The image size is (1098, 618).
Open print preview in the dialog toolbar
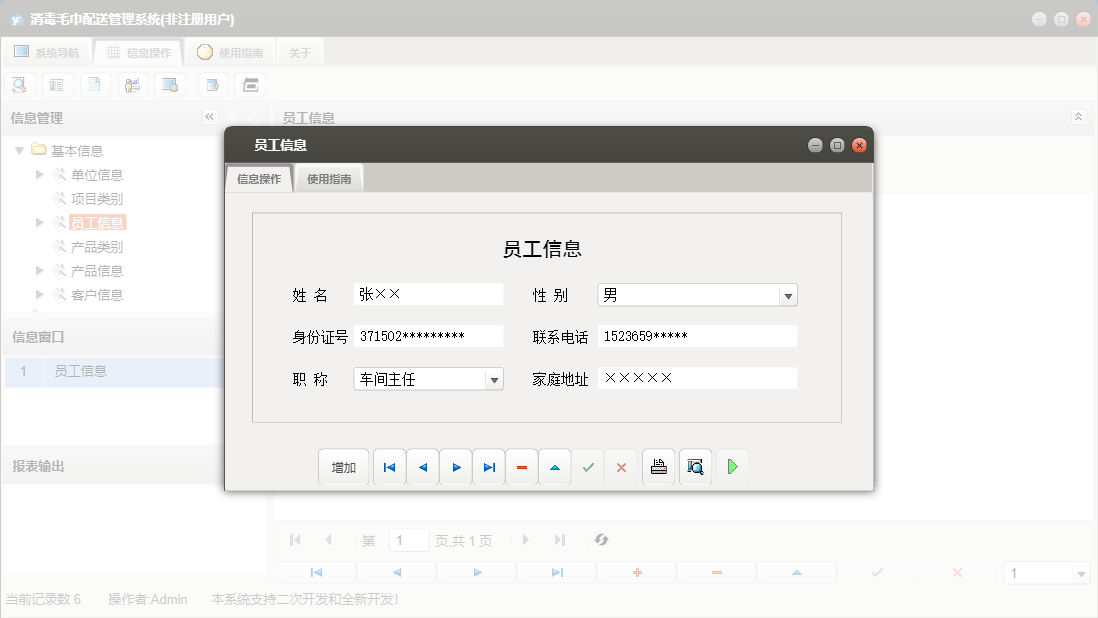coord(694,466)
